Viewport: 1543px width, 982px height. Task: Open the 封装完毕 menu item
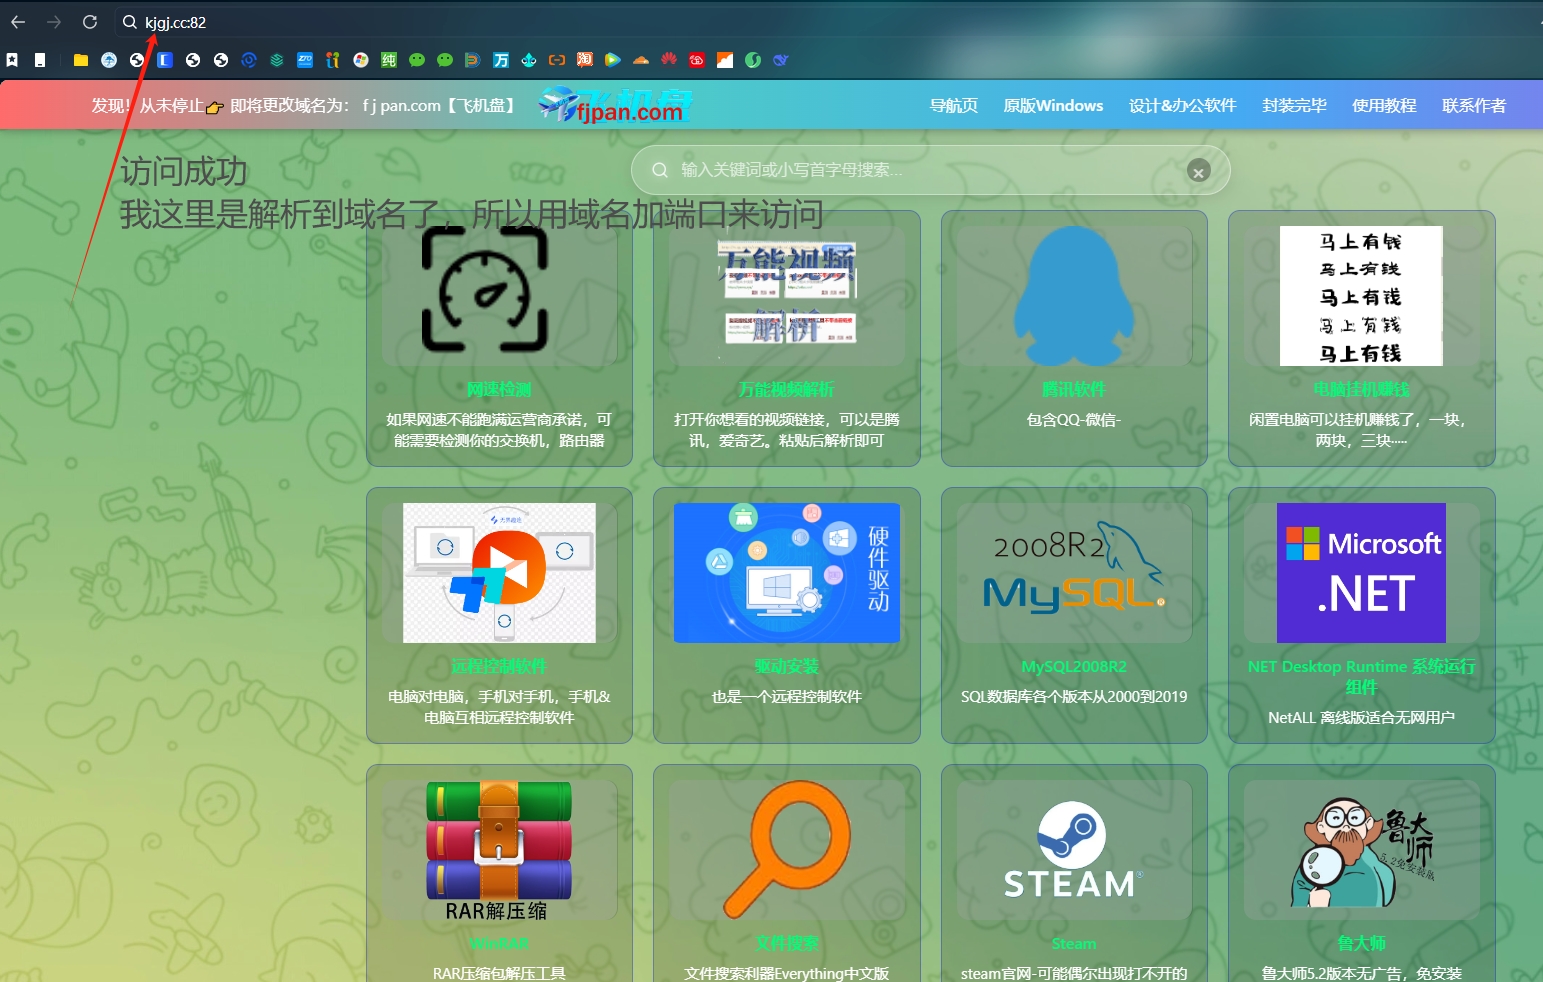[1294, 105]
